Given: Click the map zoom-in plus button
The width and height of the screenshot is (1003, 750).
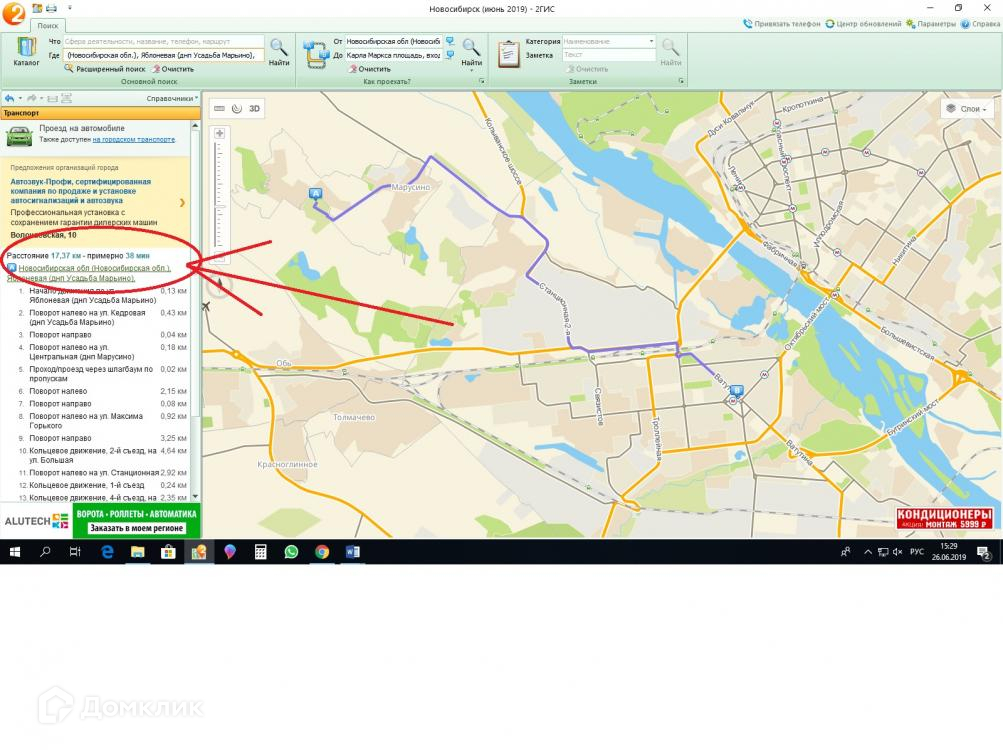Looking at the screenshot, I should click(219, 133).
